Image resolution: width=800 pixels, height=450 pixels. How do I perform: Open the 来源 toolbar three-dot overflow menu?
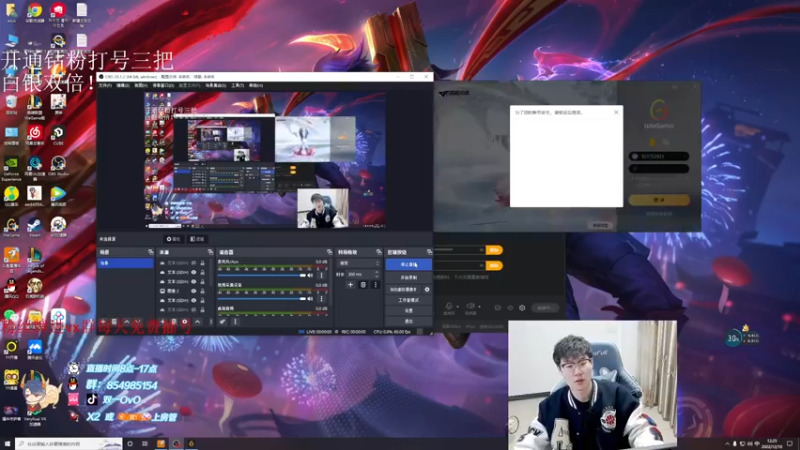pos(211,321)
